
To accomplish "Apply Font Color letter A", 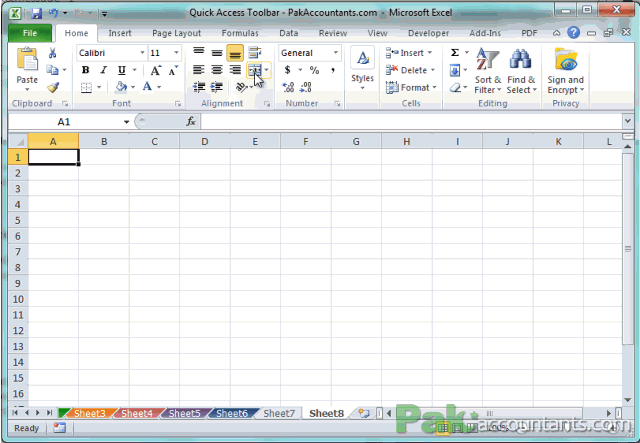I will [x=147, y=87].
